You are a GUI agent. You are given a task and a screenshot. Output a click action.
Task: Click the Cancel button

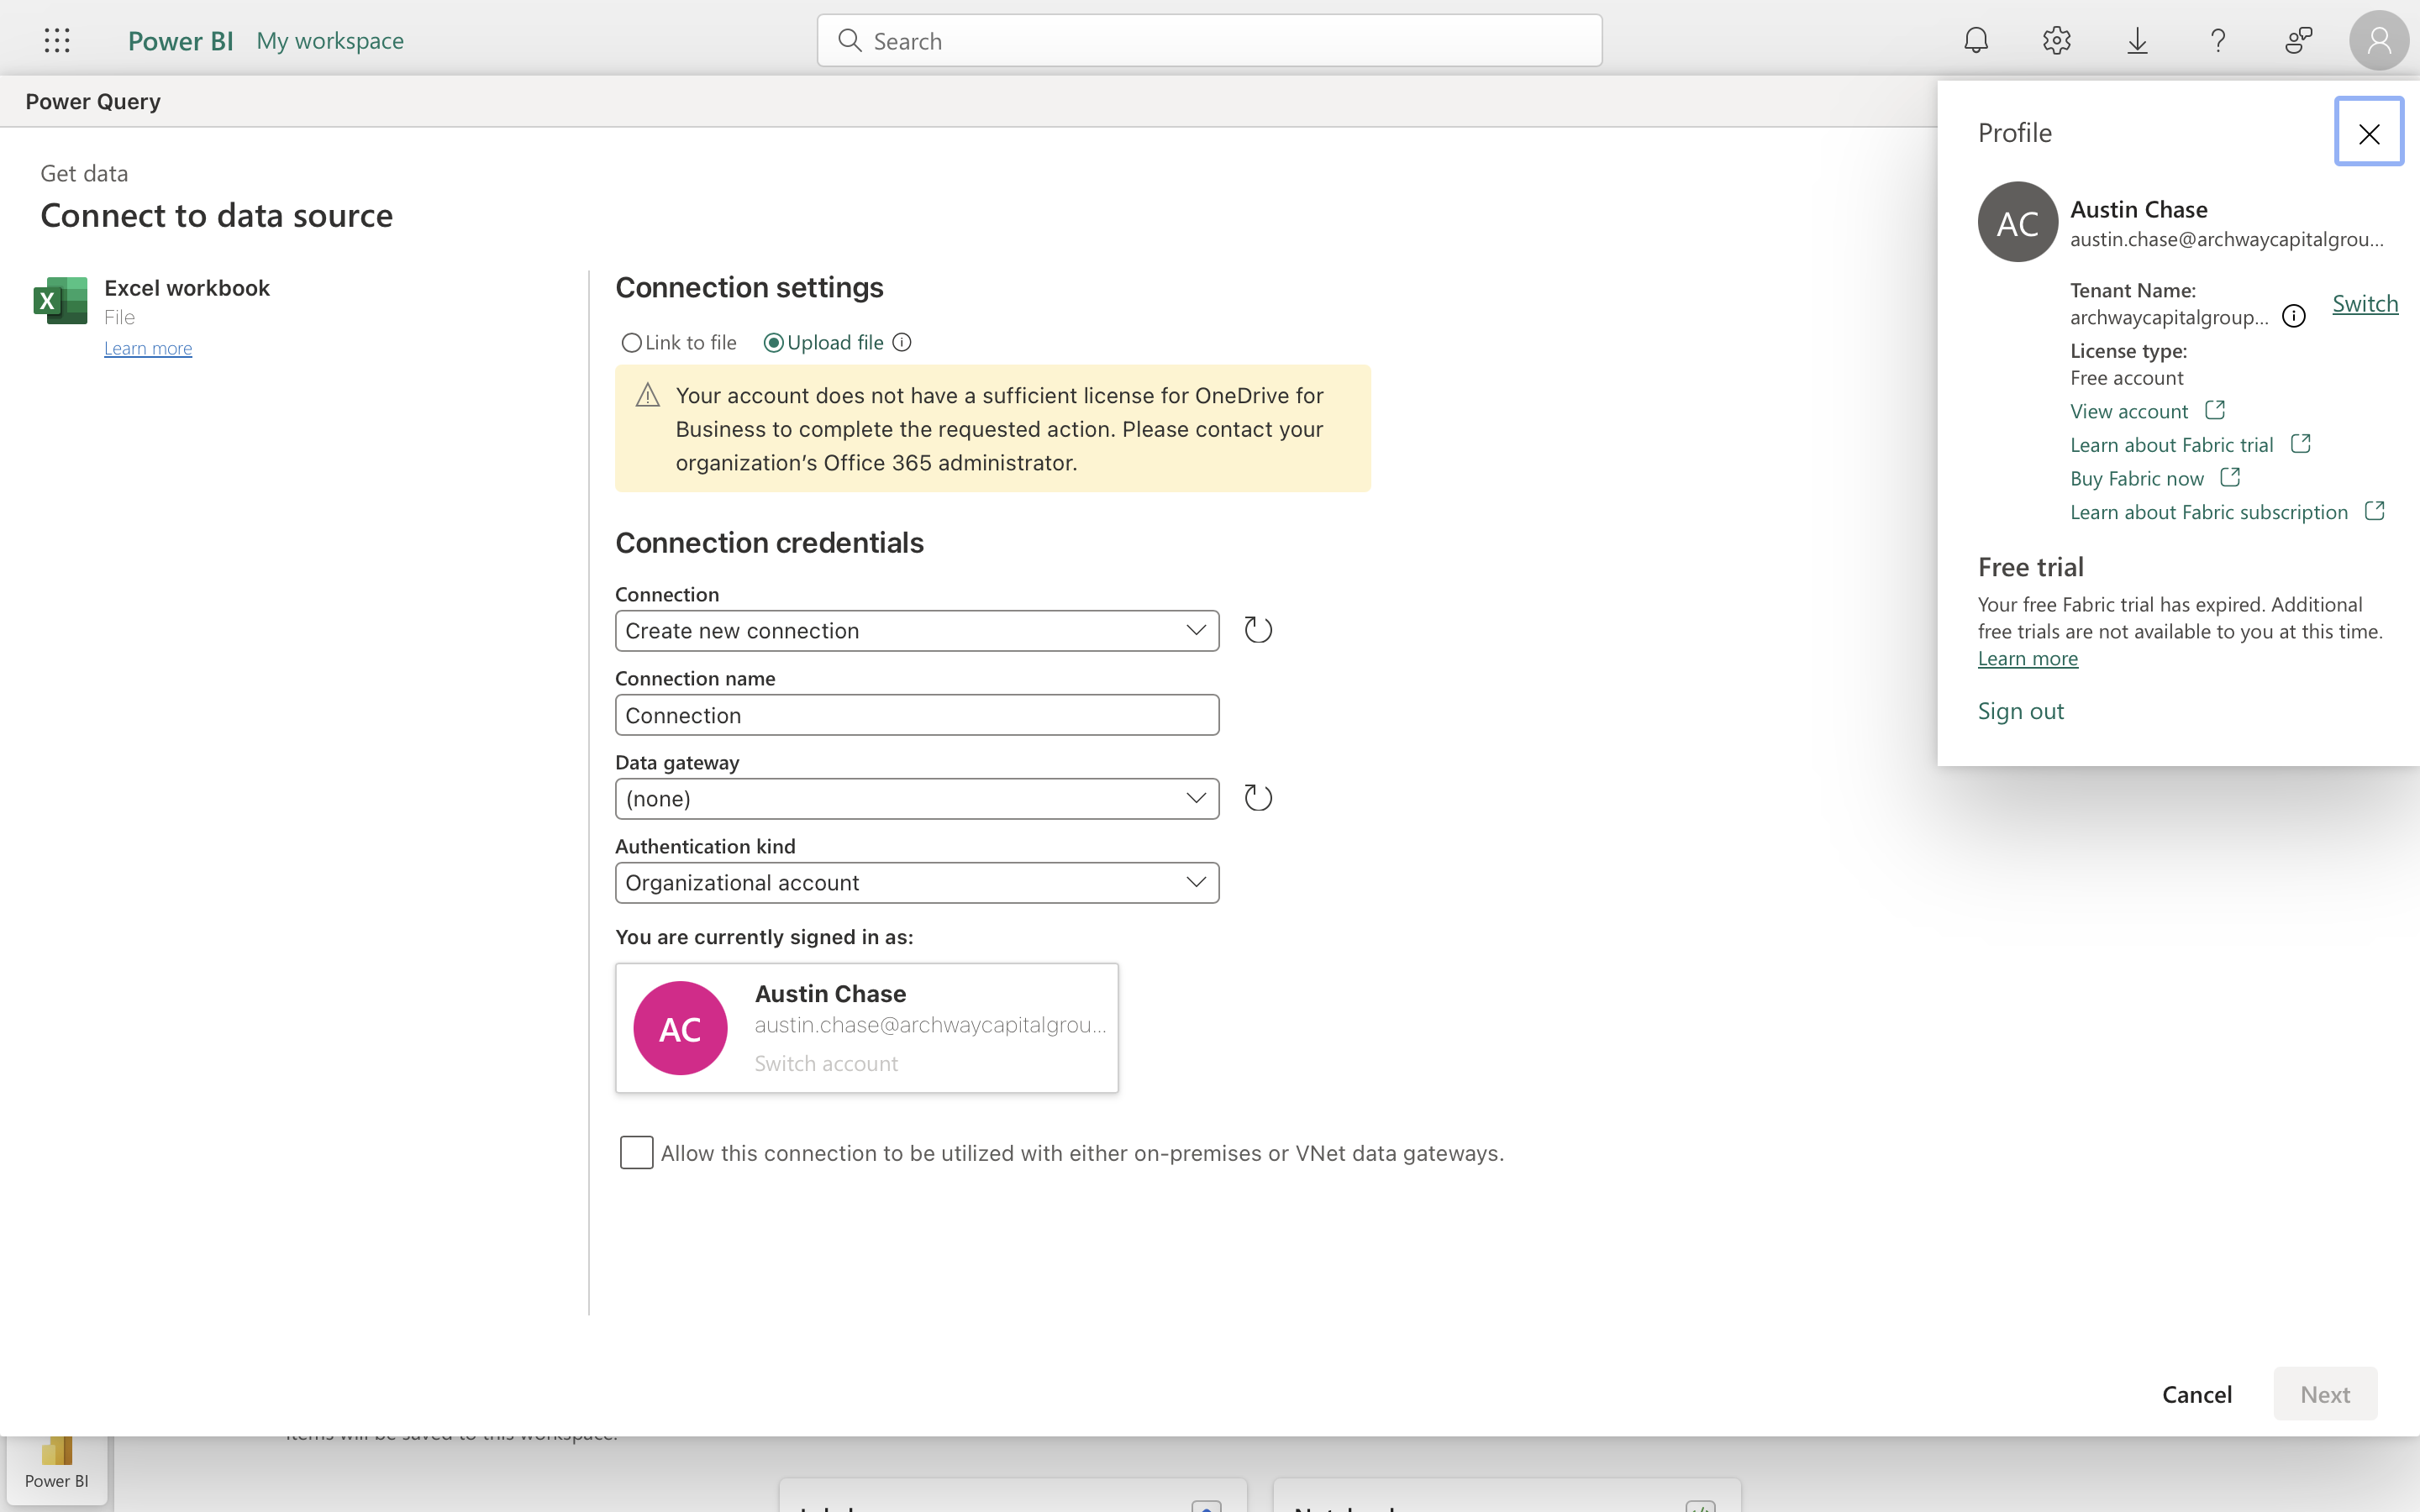[x=2196, y=1394]
